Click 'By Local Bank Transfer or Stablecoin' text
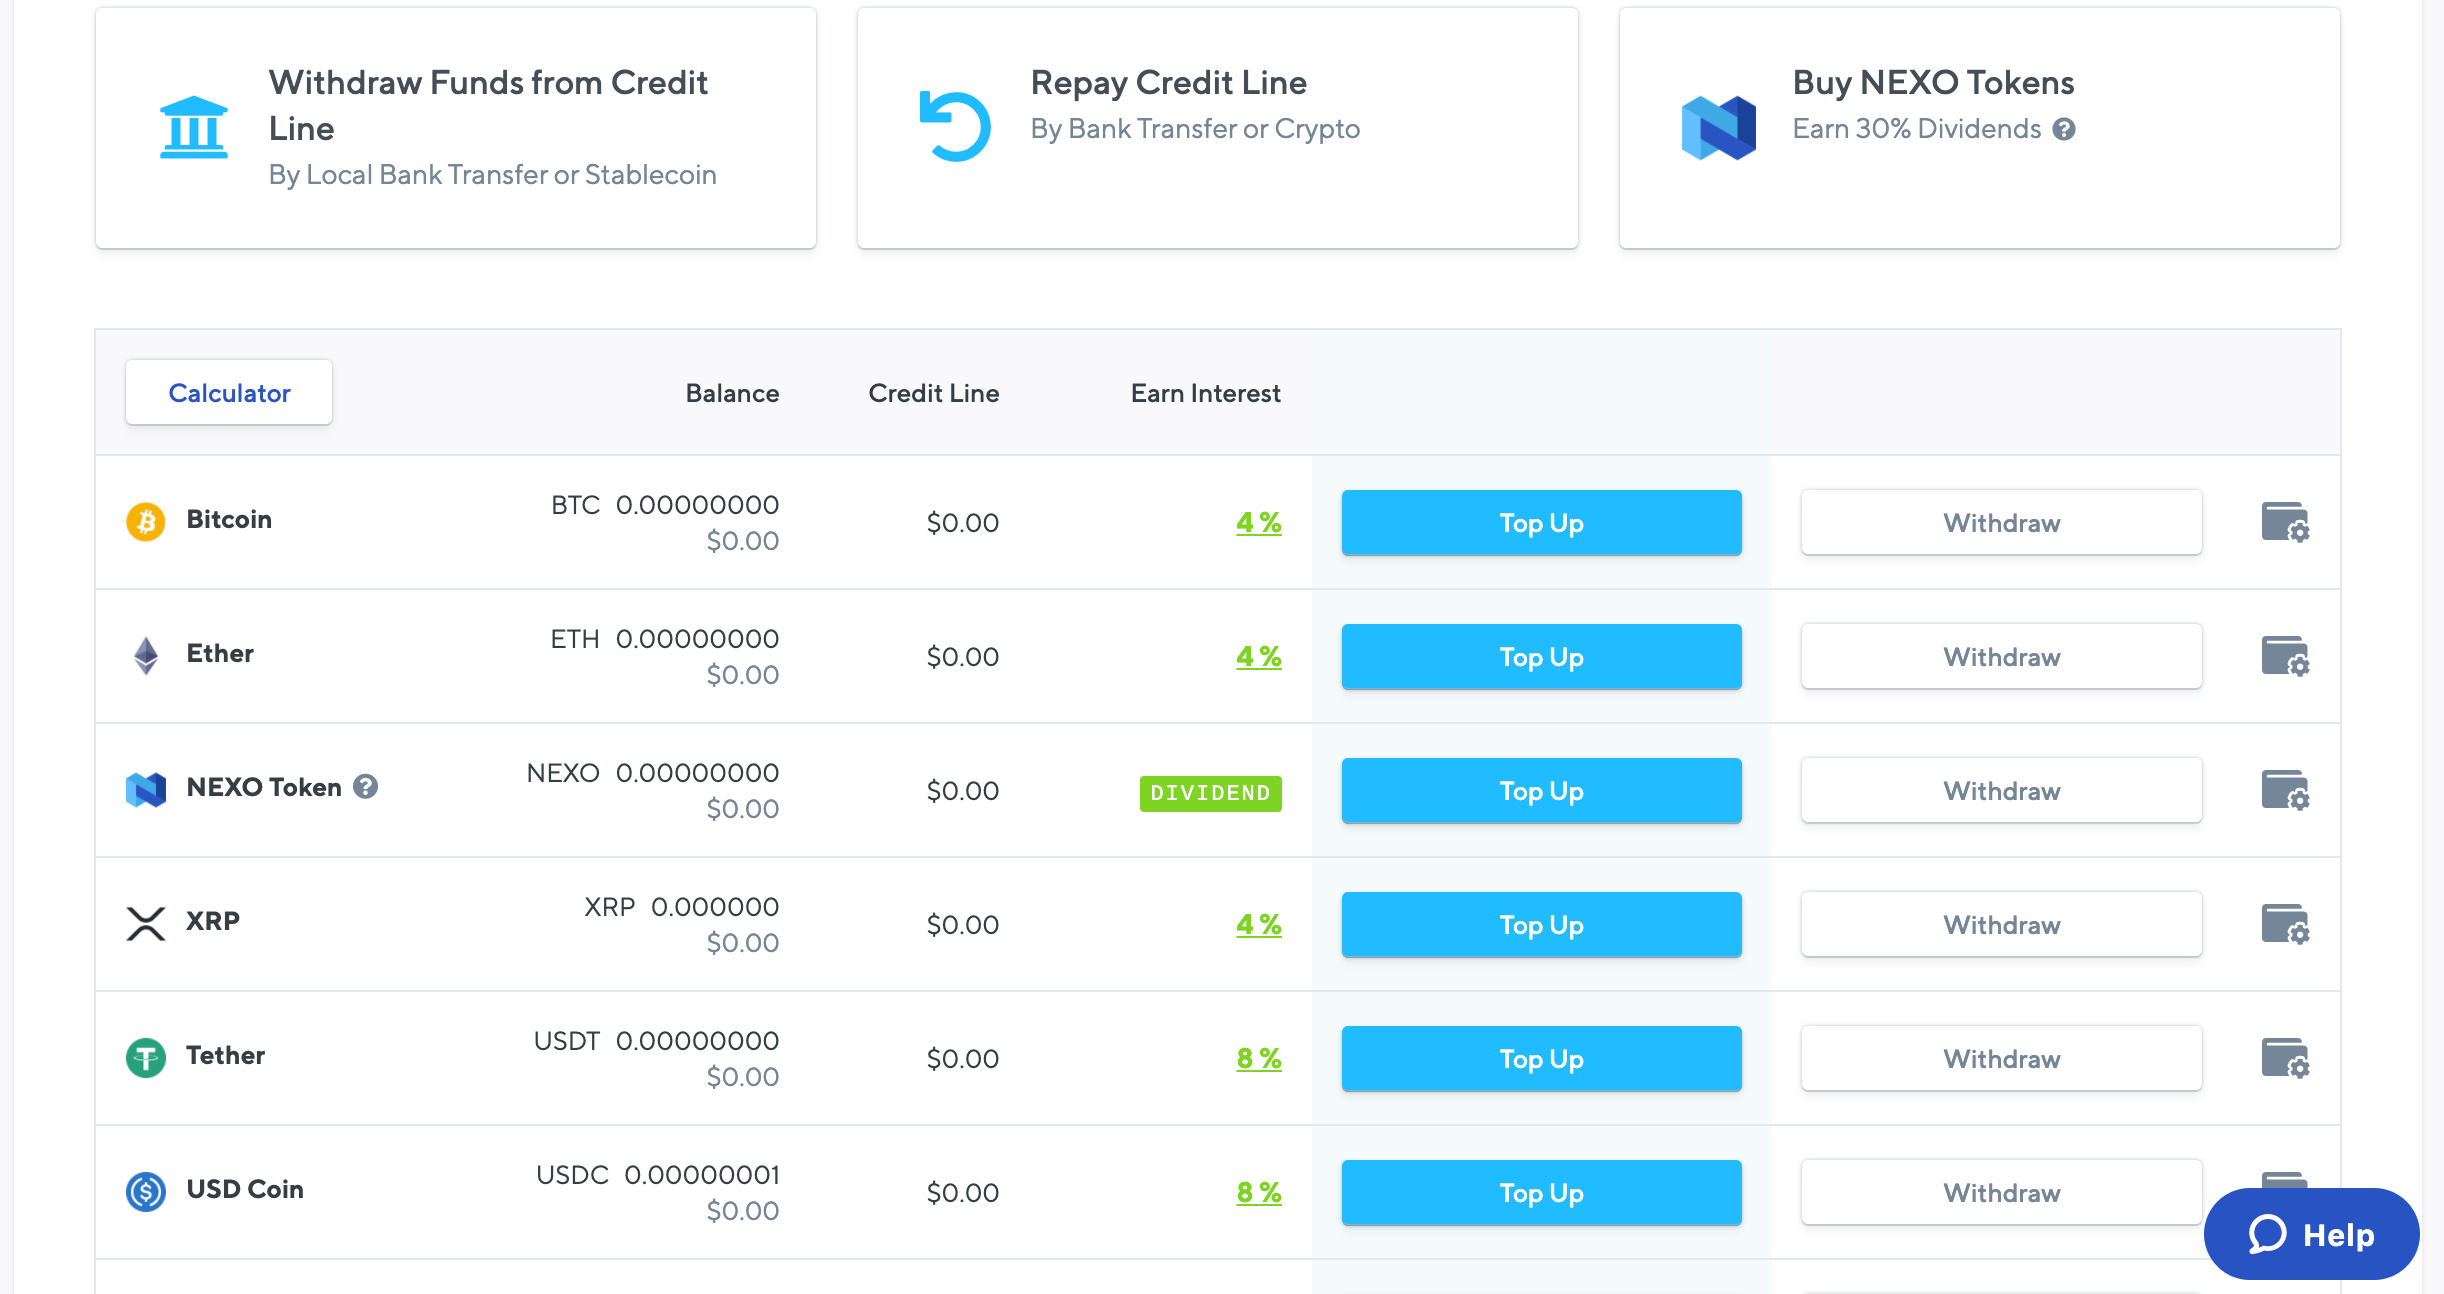Screen dimensions: 2444x1294 click(x=492, y=175)
